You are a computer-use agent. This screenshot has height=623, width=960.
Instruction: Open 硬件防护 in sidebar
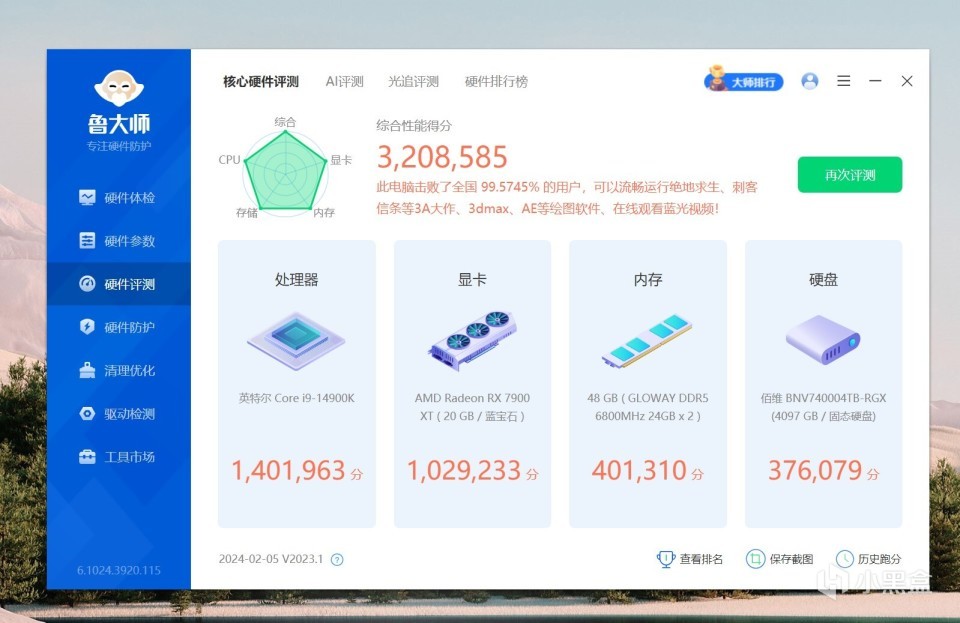[119, 327]
